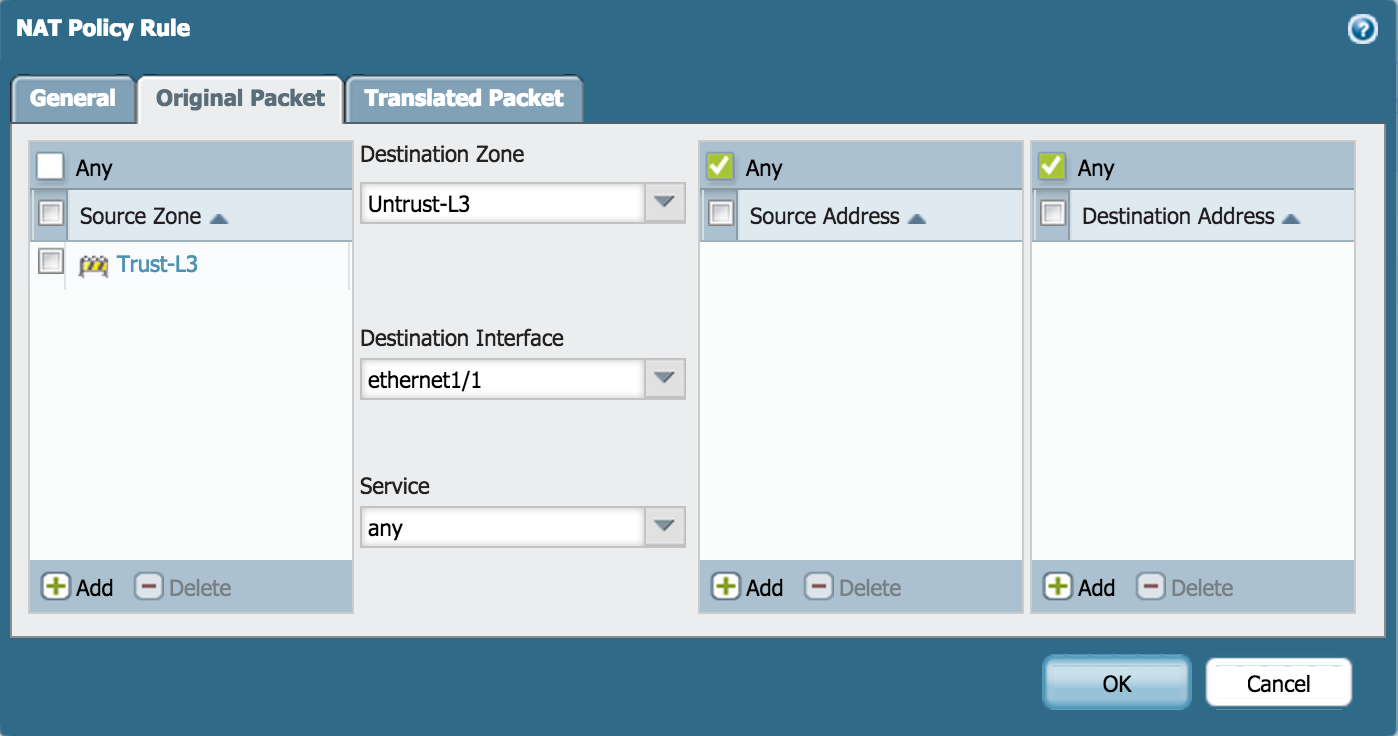Click the help question mark icon
1398x736 pixels.
pos(1362,30)
